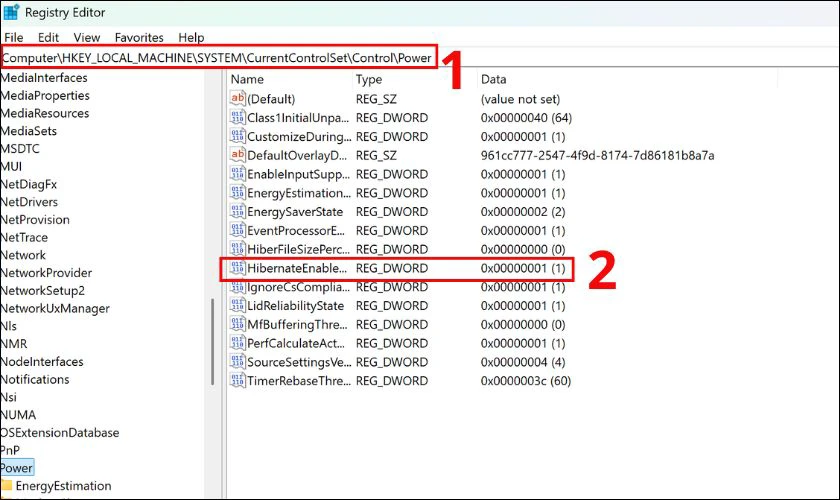
Task: Open the View menu
Action: tap(87, 38)
